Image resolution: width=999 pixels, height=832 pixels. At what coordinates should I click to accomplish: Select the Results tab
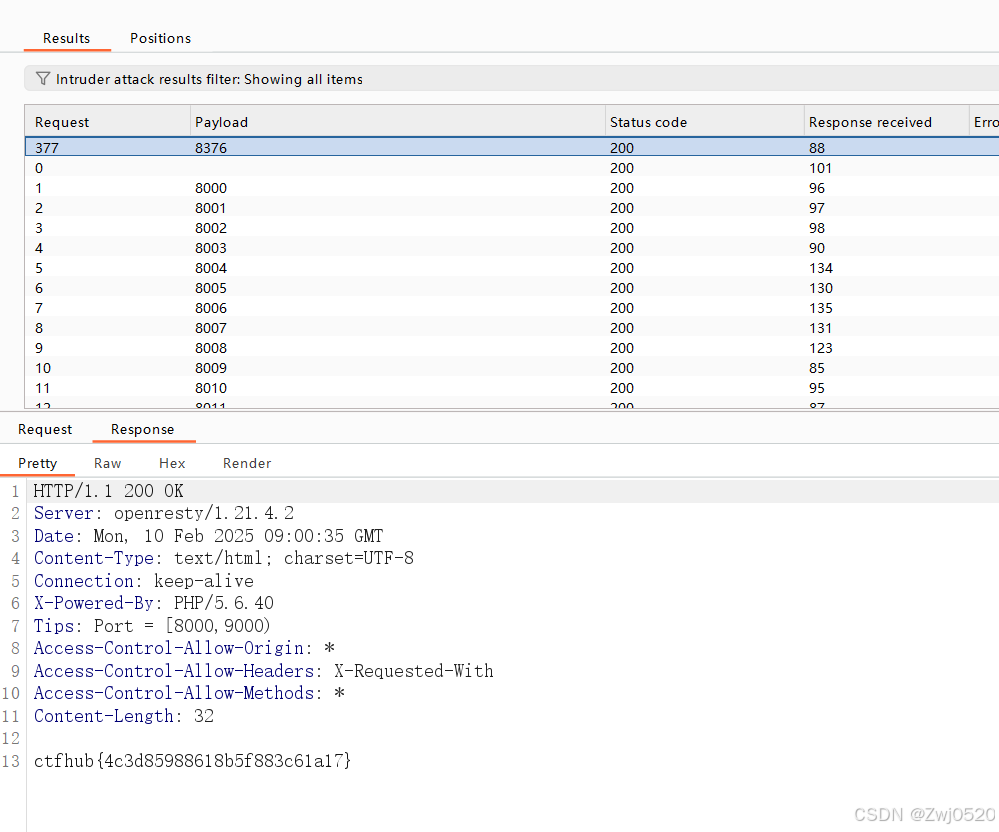pos(66,38)
